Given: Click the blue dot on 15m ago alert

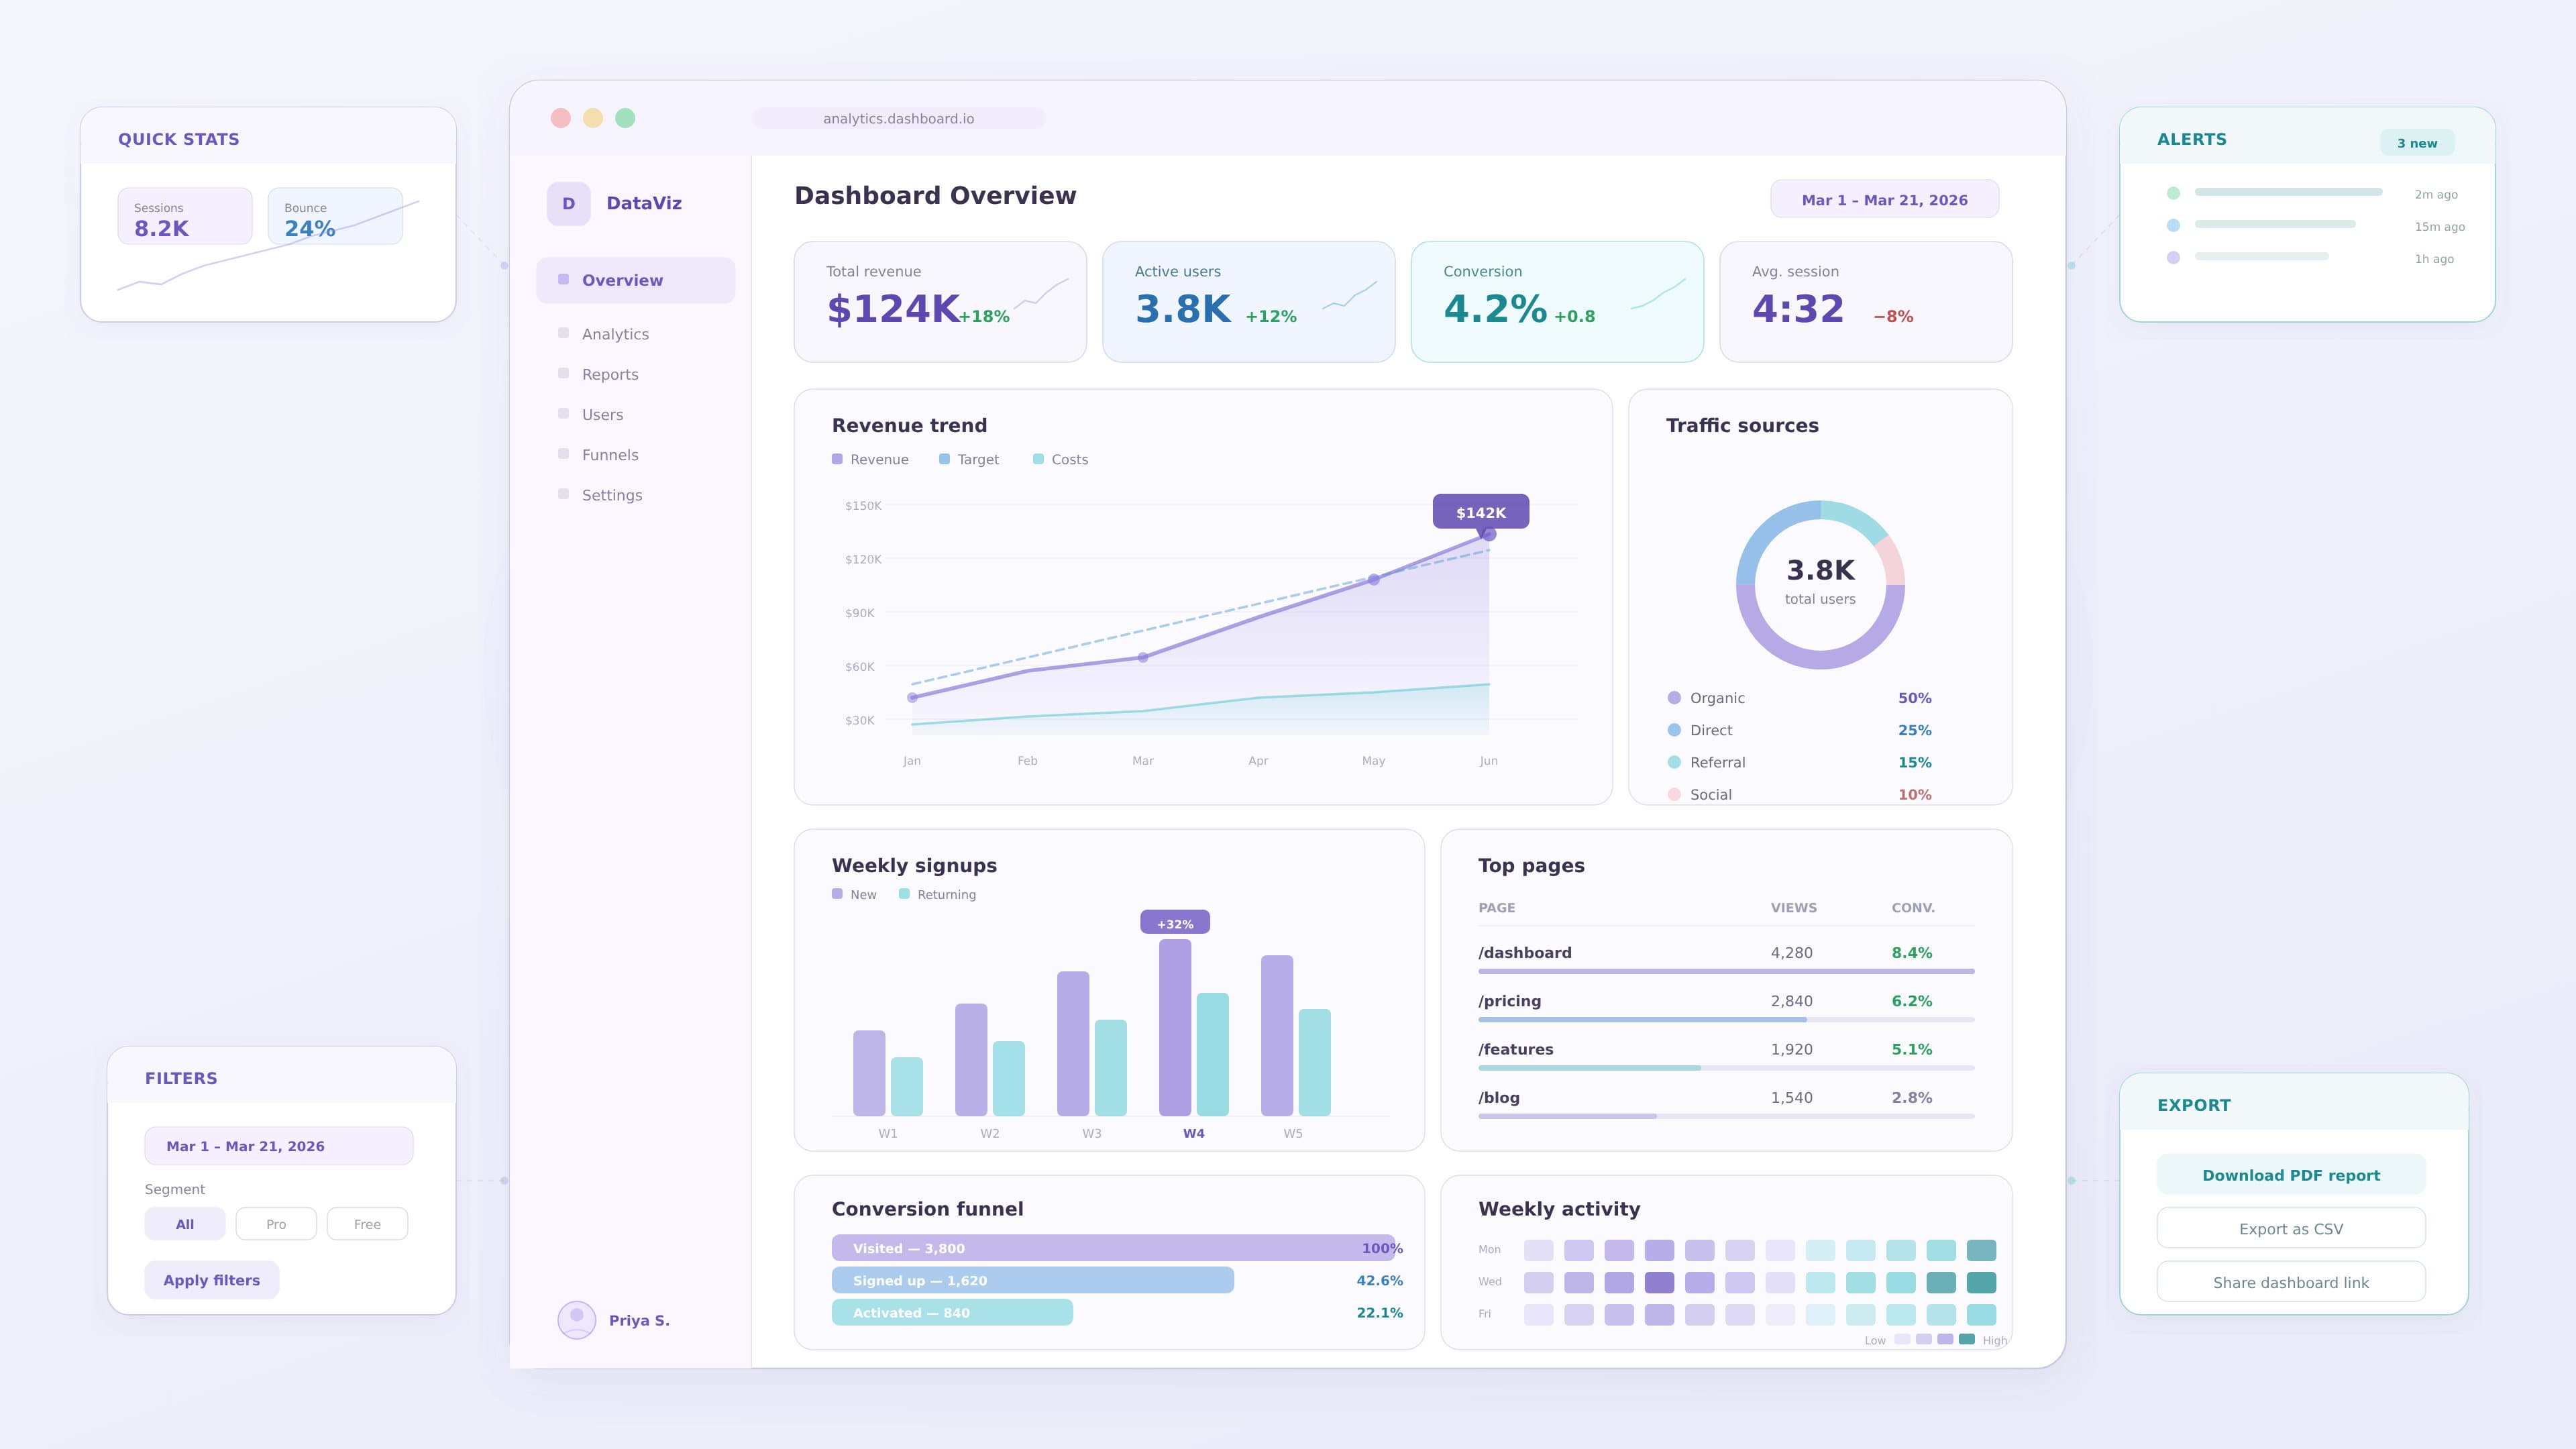Looking at the screenshot, I should coord(2172,225).
